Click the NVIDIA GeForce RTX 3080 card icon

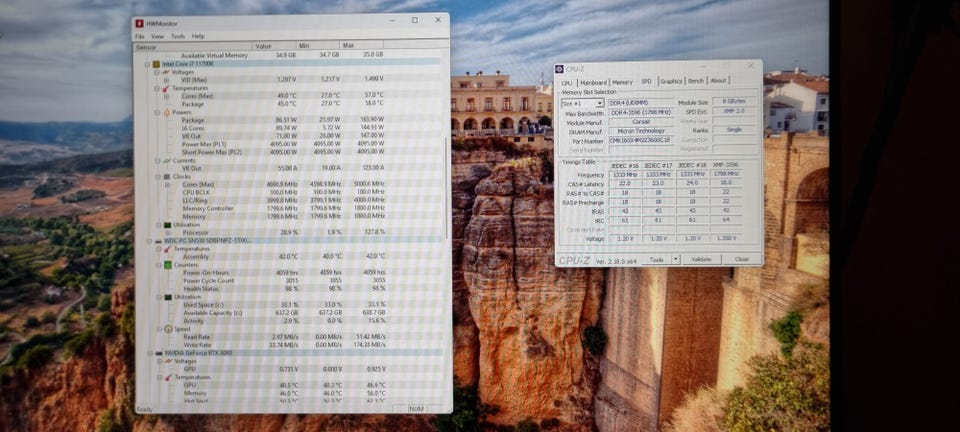coord(159,353)
